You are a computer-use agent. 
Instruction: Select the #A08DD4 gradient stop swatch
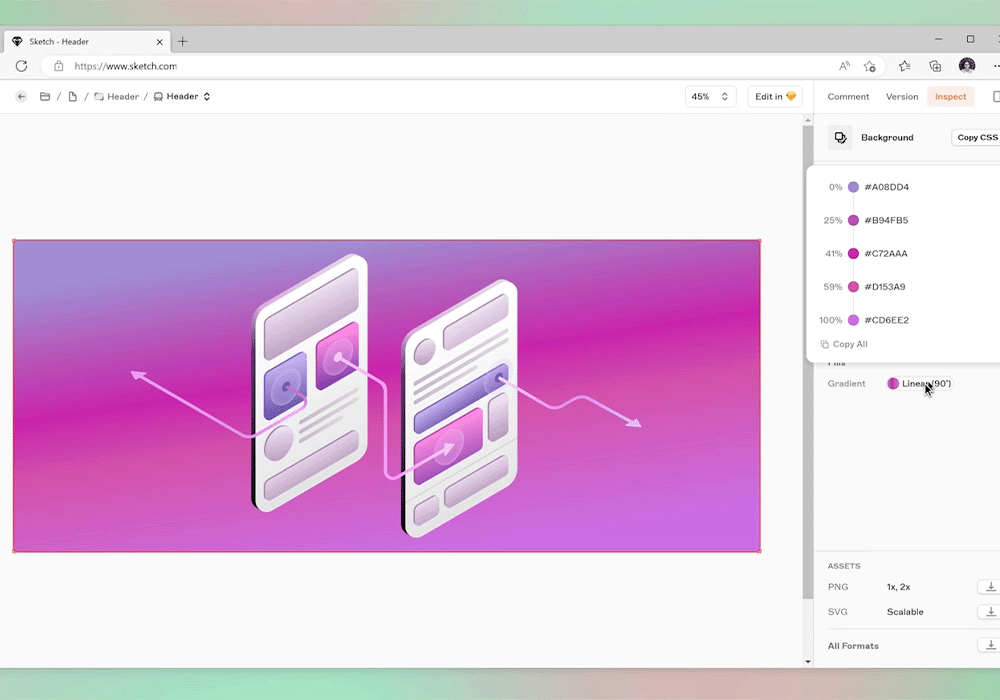853,187
